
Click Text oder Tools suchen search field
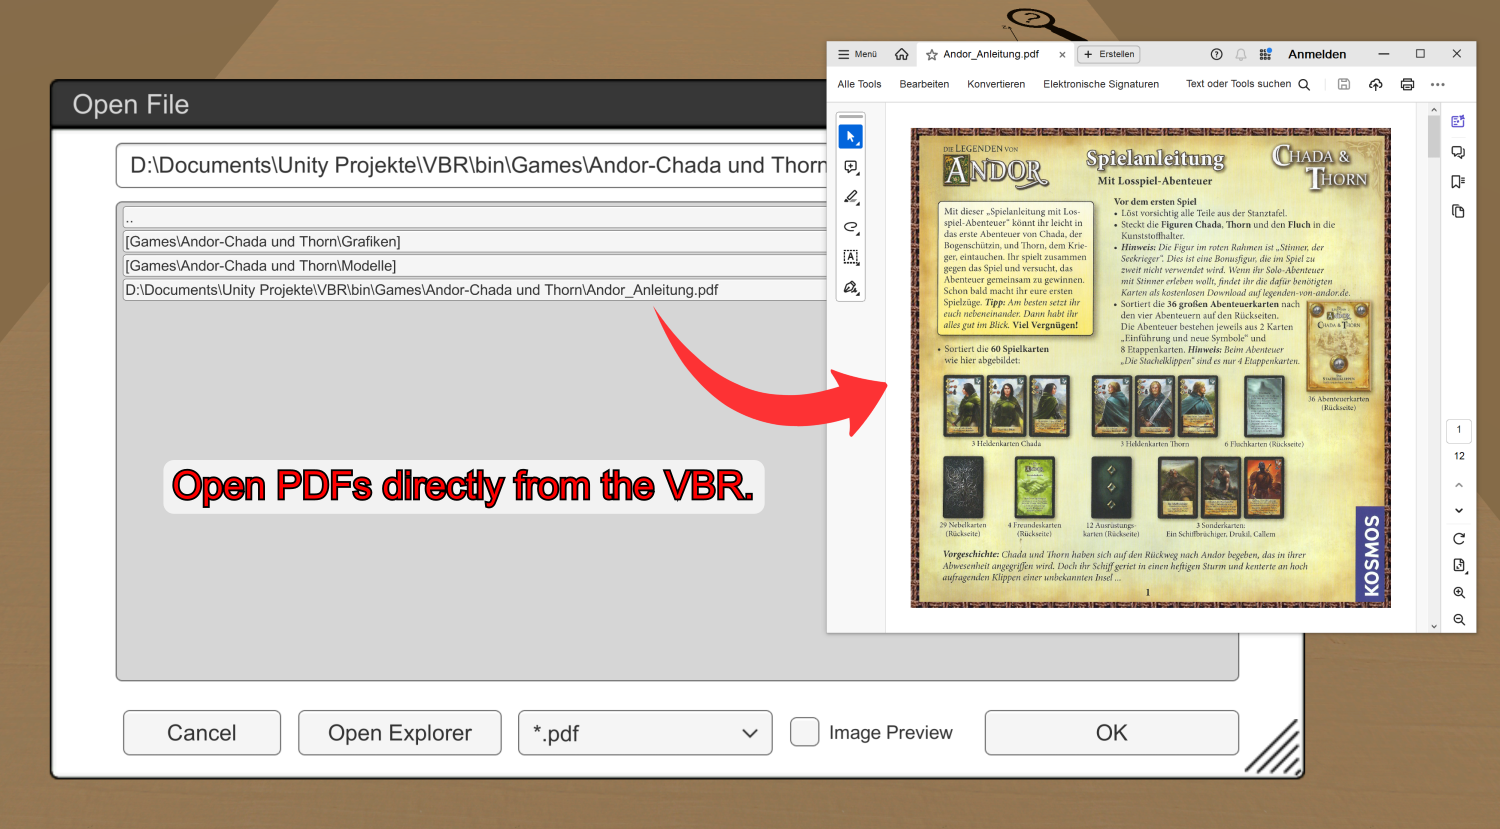pos(1248,84)
